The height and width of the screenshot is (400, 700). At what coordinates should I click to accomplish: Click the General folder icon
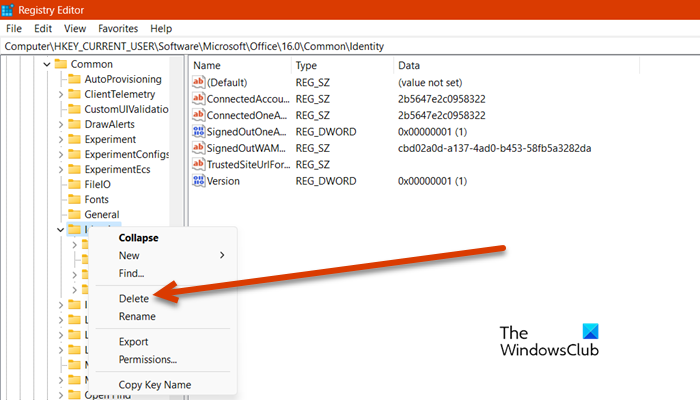[74, 215]
